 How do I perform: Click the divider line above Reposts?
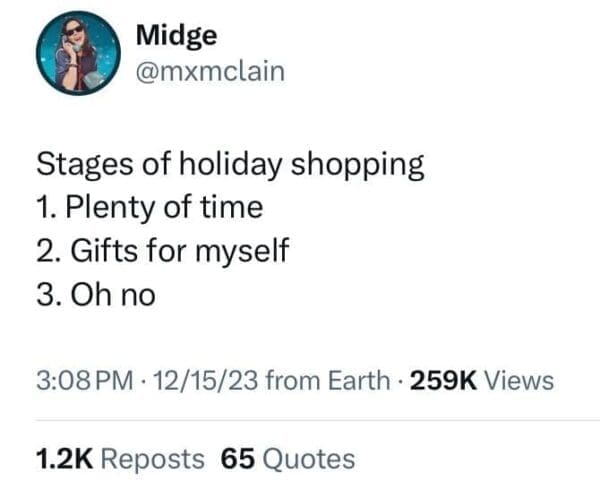pyautogui.click(x=300, y=421)
